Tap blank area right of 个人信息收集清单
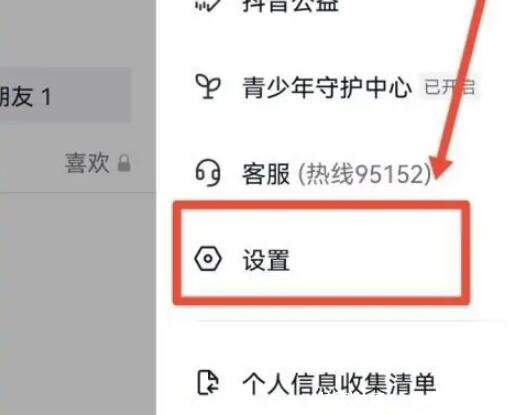Image resolution: width=522 pixels, height=415 pixels. (477, 383)
